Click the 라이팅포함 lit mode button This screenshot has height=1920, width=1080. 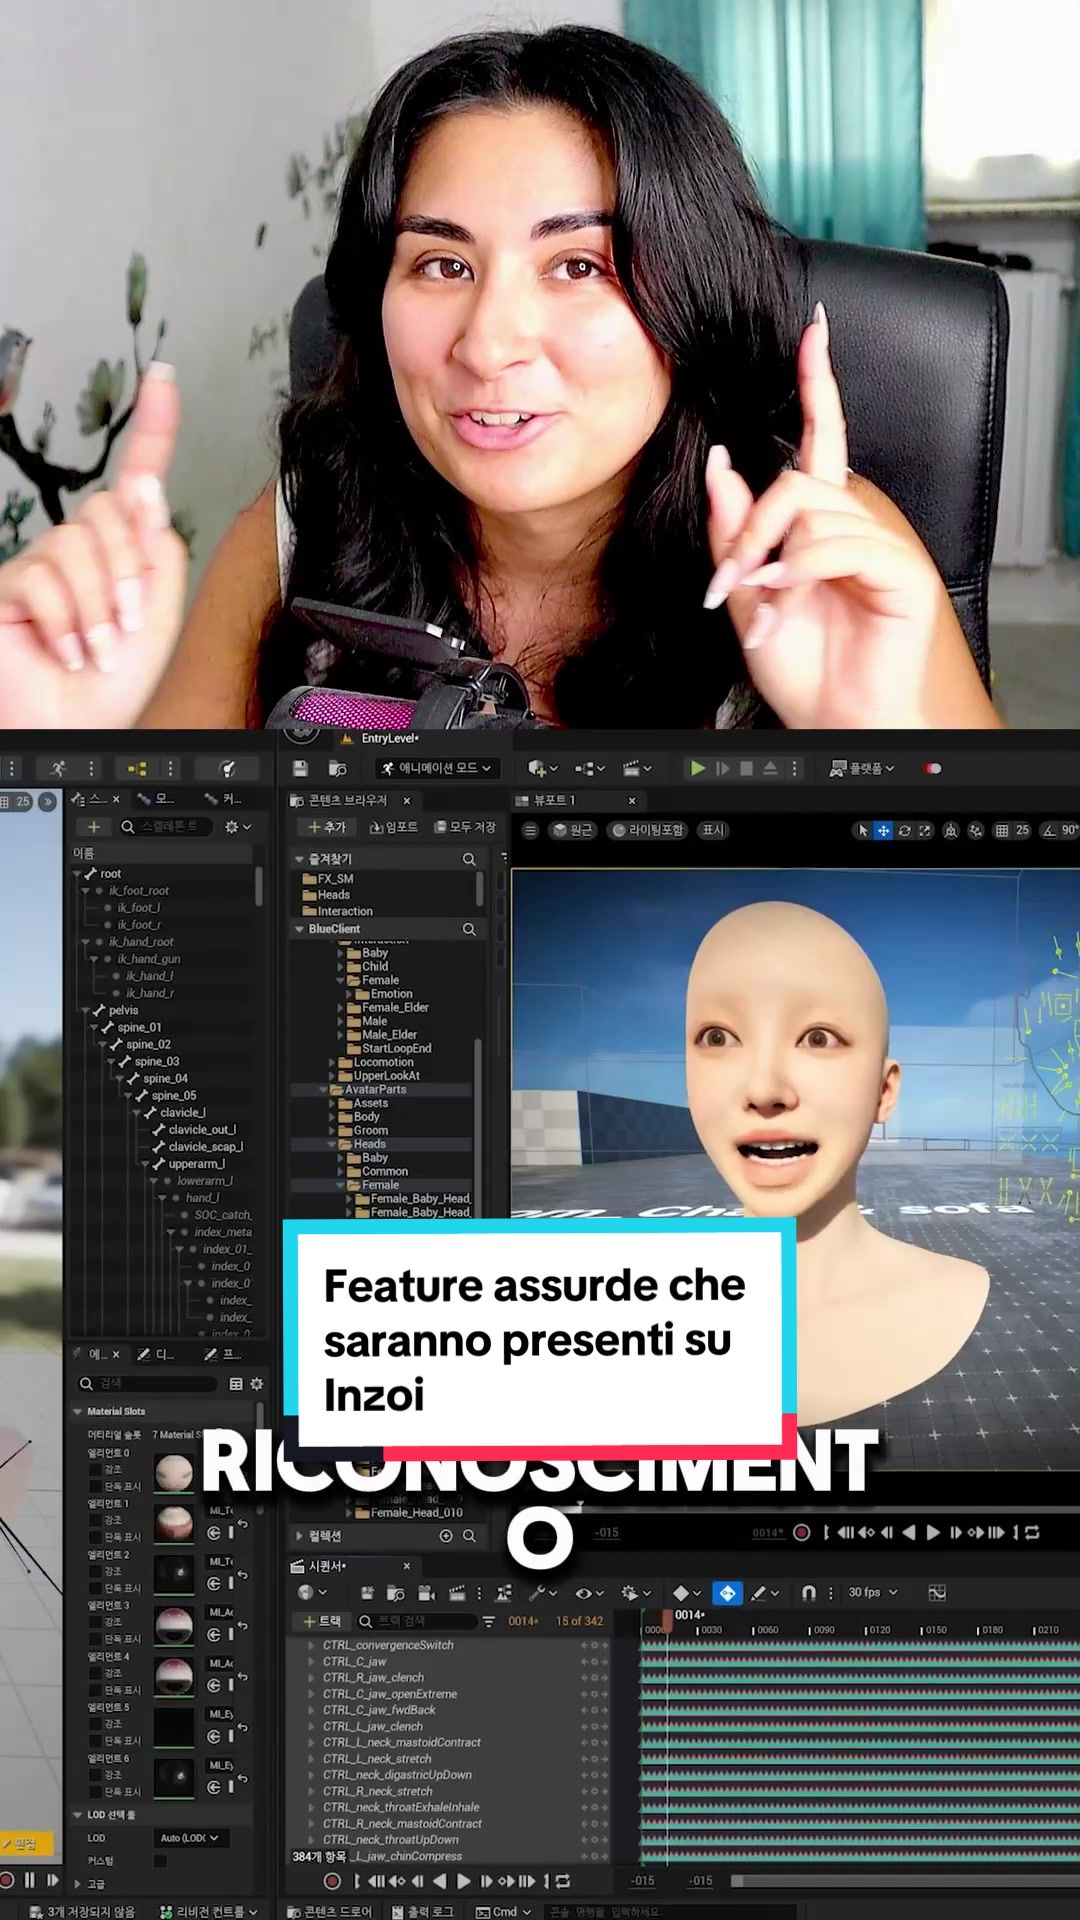pyautogui.click(x=648, y=830)
